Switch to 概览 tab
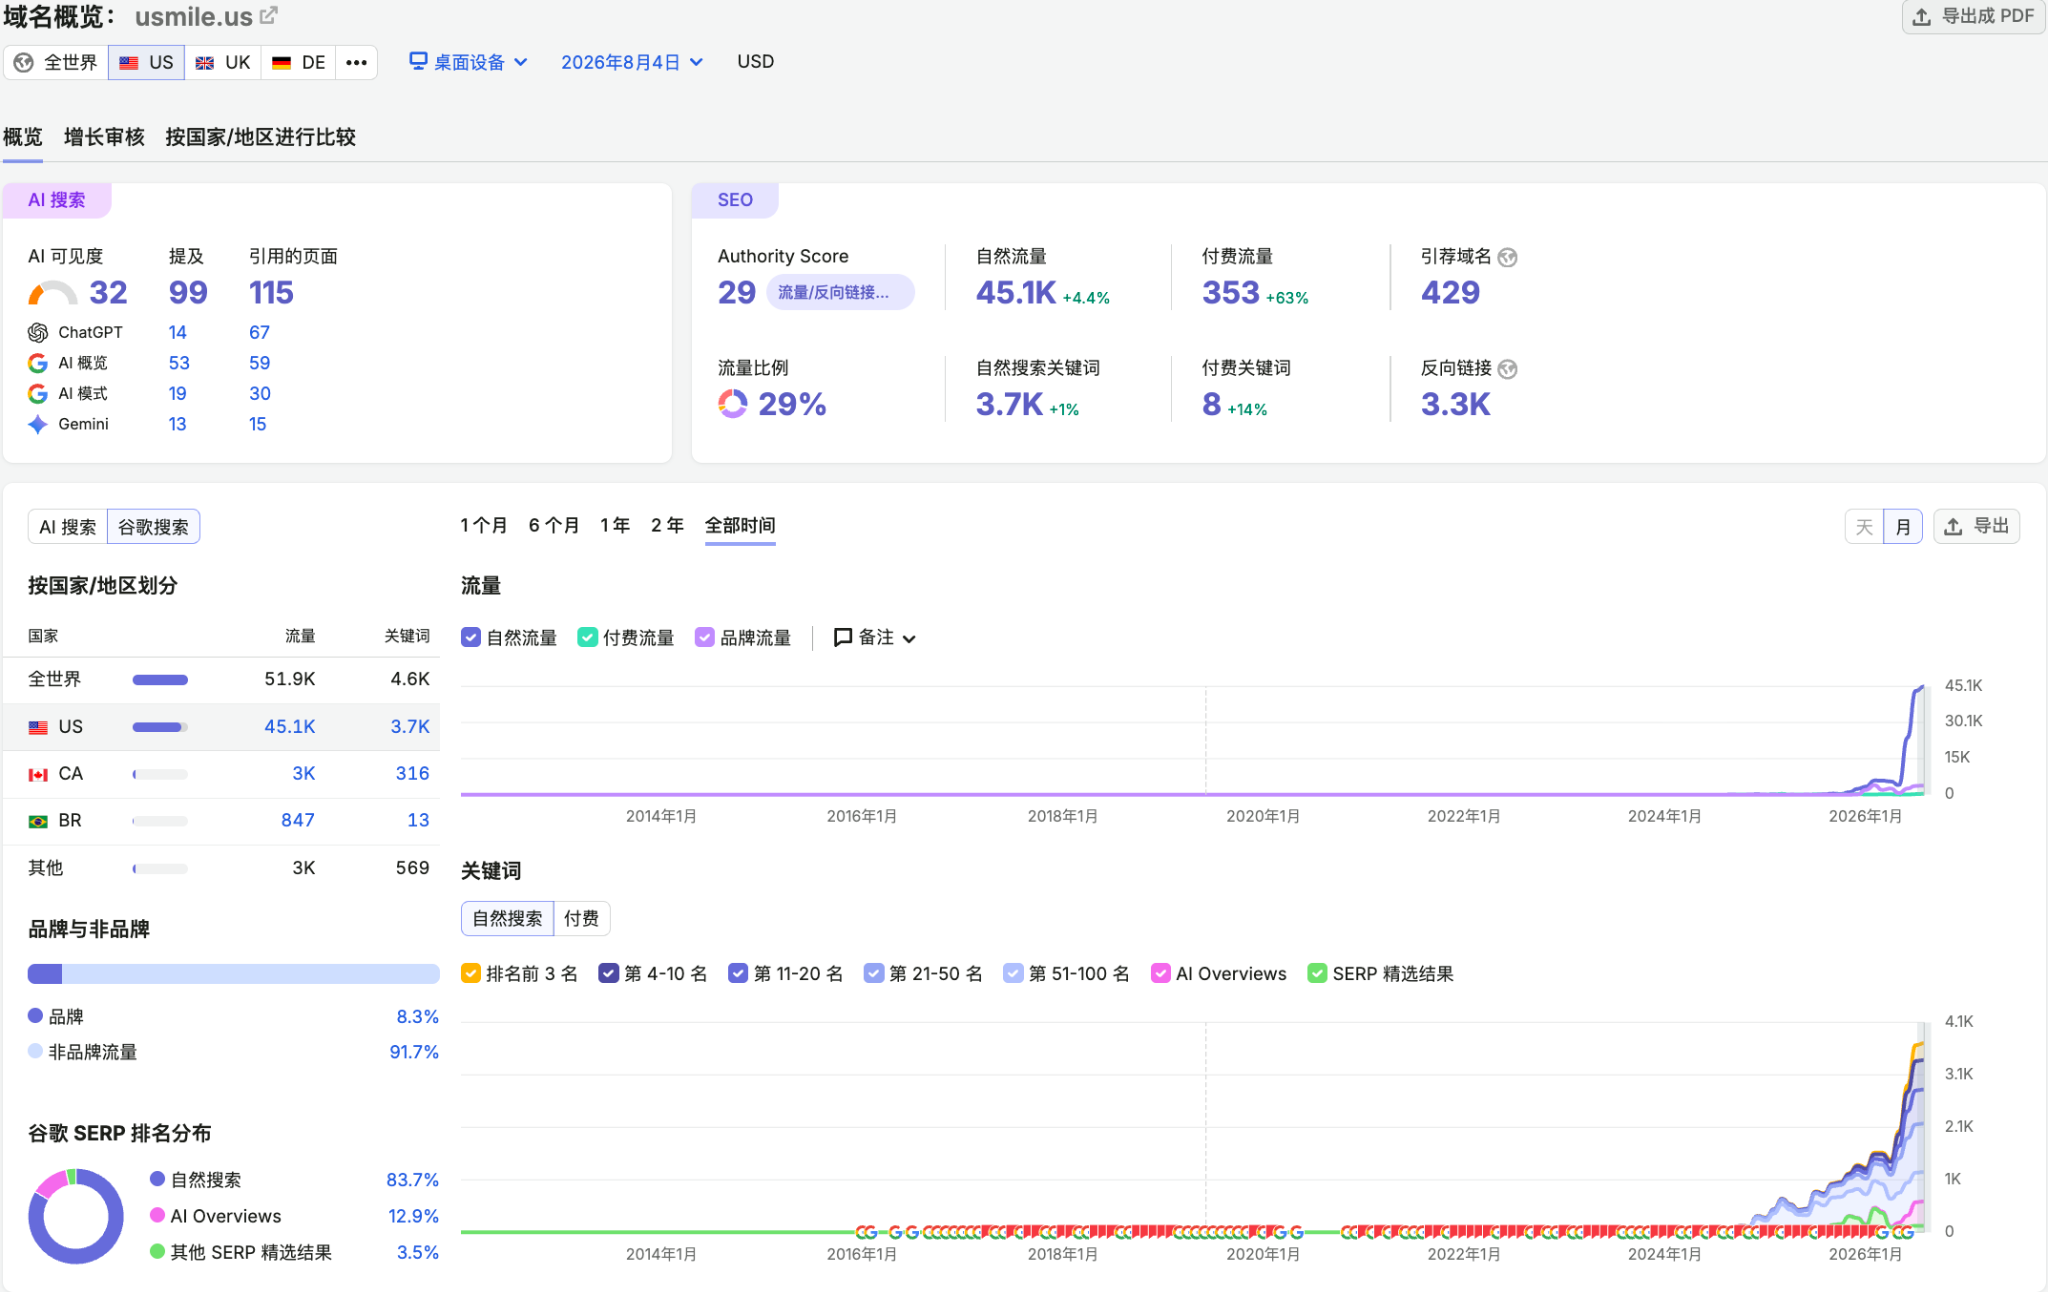The width and height of the screenshot is (2048, 1292). (x=23, y=137)
